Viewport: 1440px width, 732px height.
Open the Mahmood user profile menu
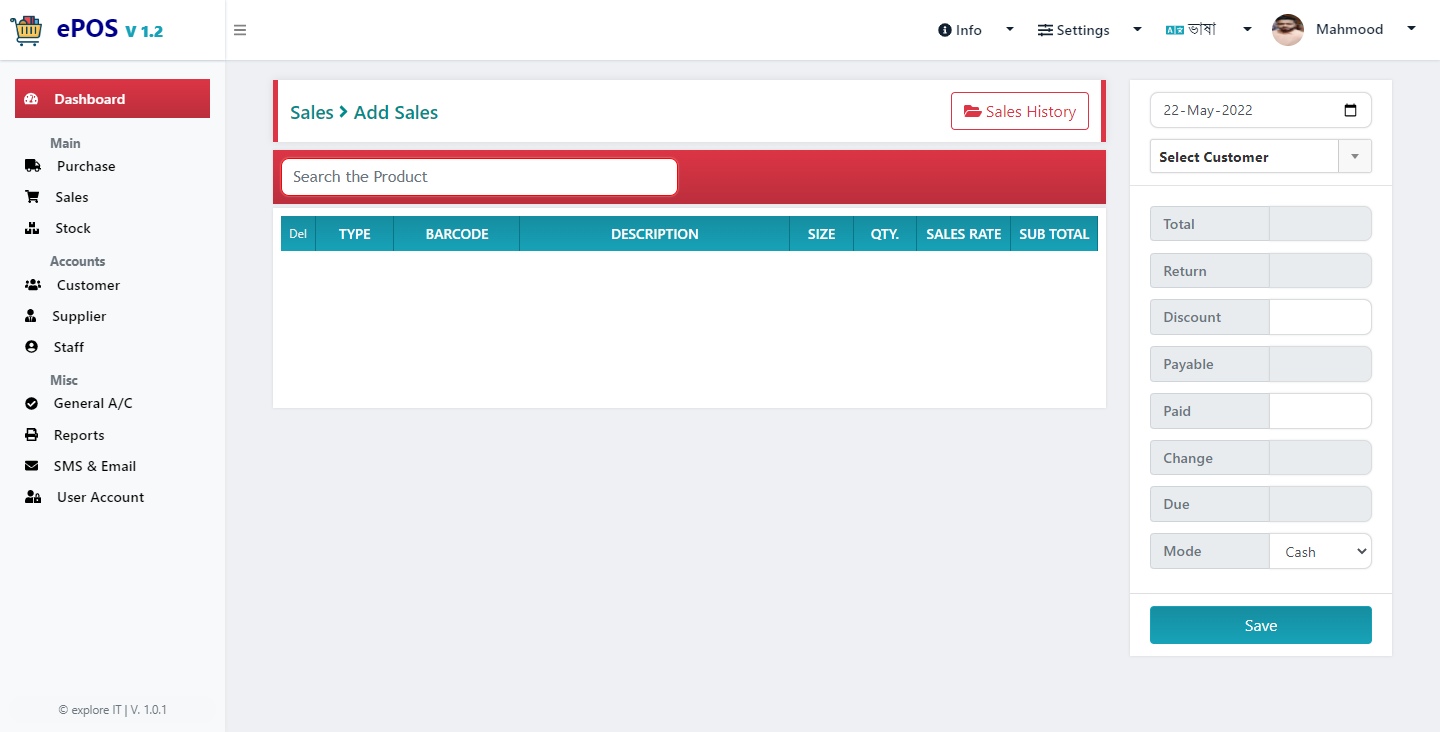pos(1344,30)
